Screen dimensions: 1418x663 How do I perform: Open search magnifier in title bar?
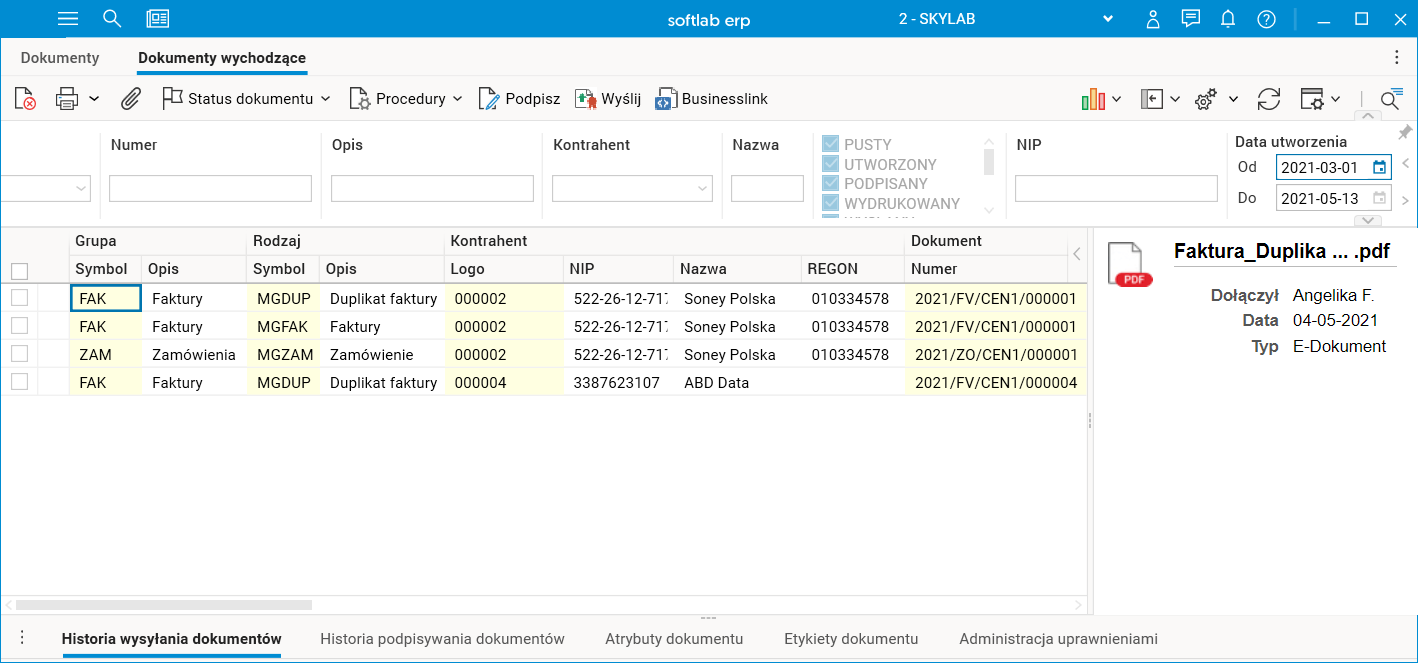point(113,19)
